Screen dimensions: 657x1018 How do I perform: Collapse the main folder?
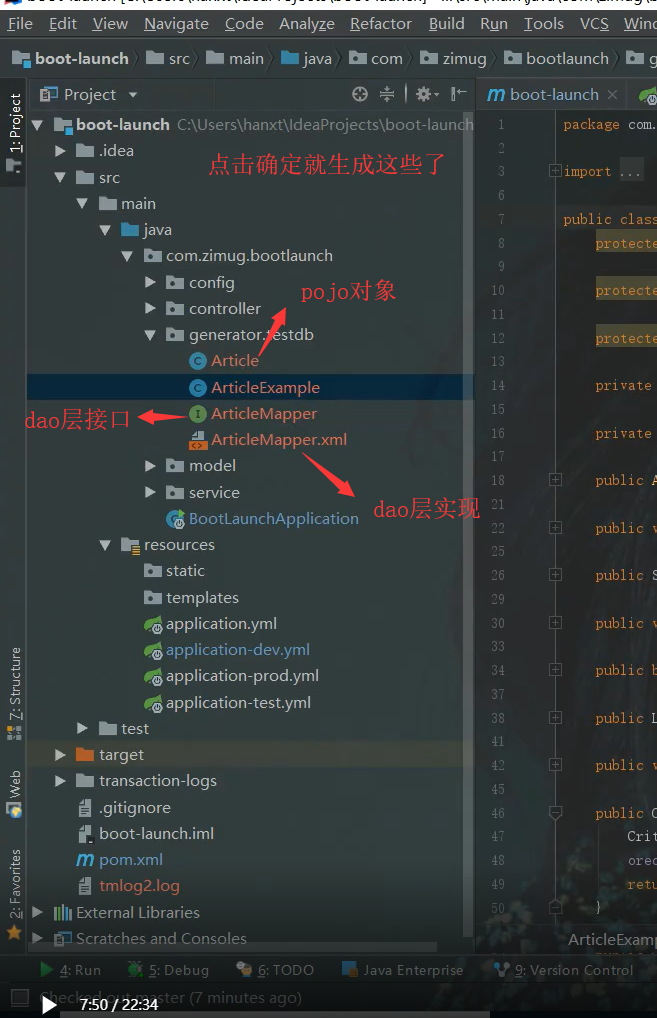pyautogui.click(x=82, y=203)
